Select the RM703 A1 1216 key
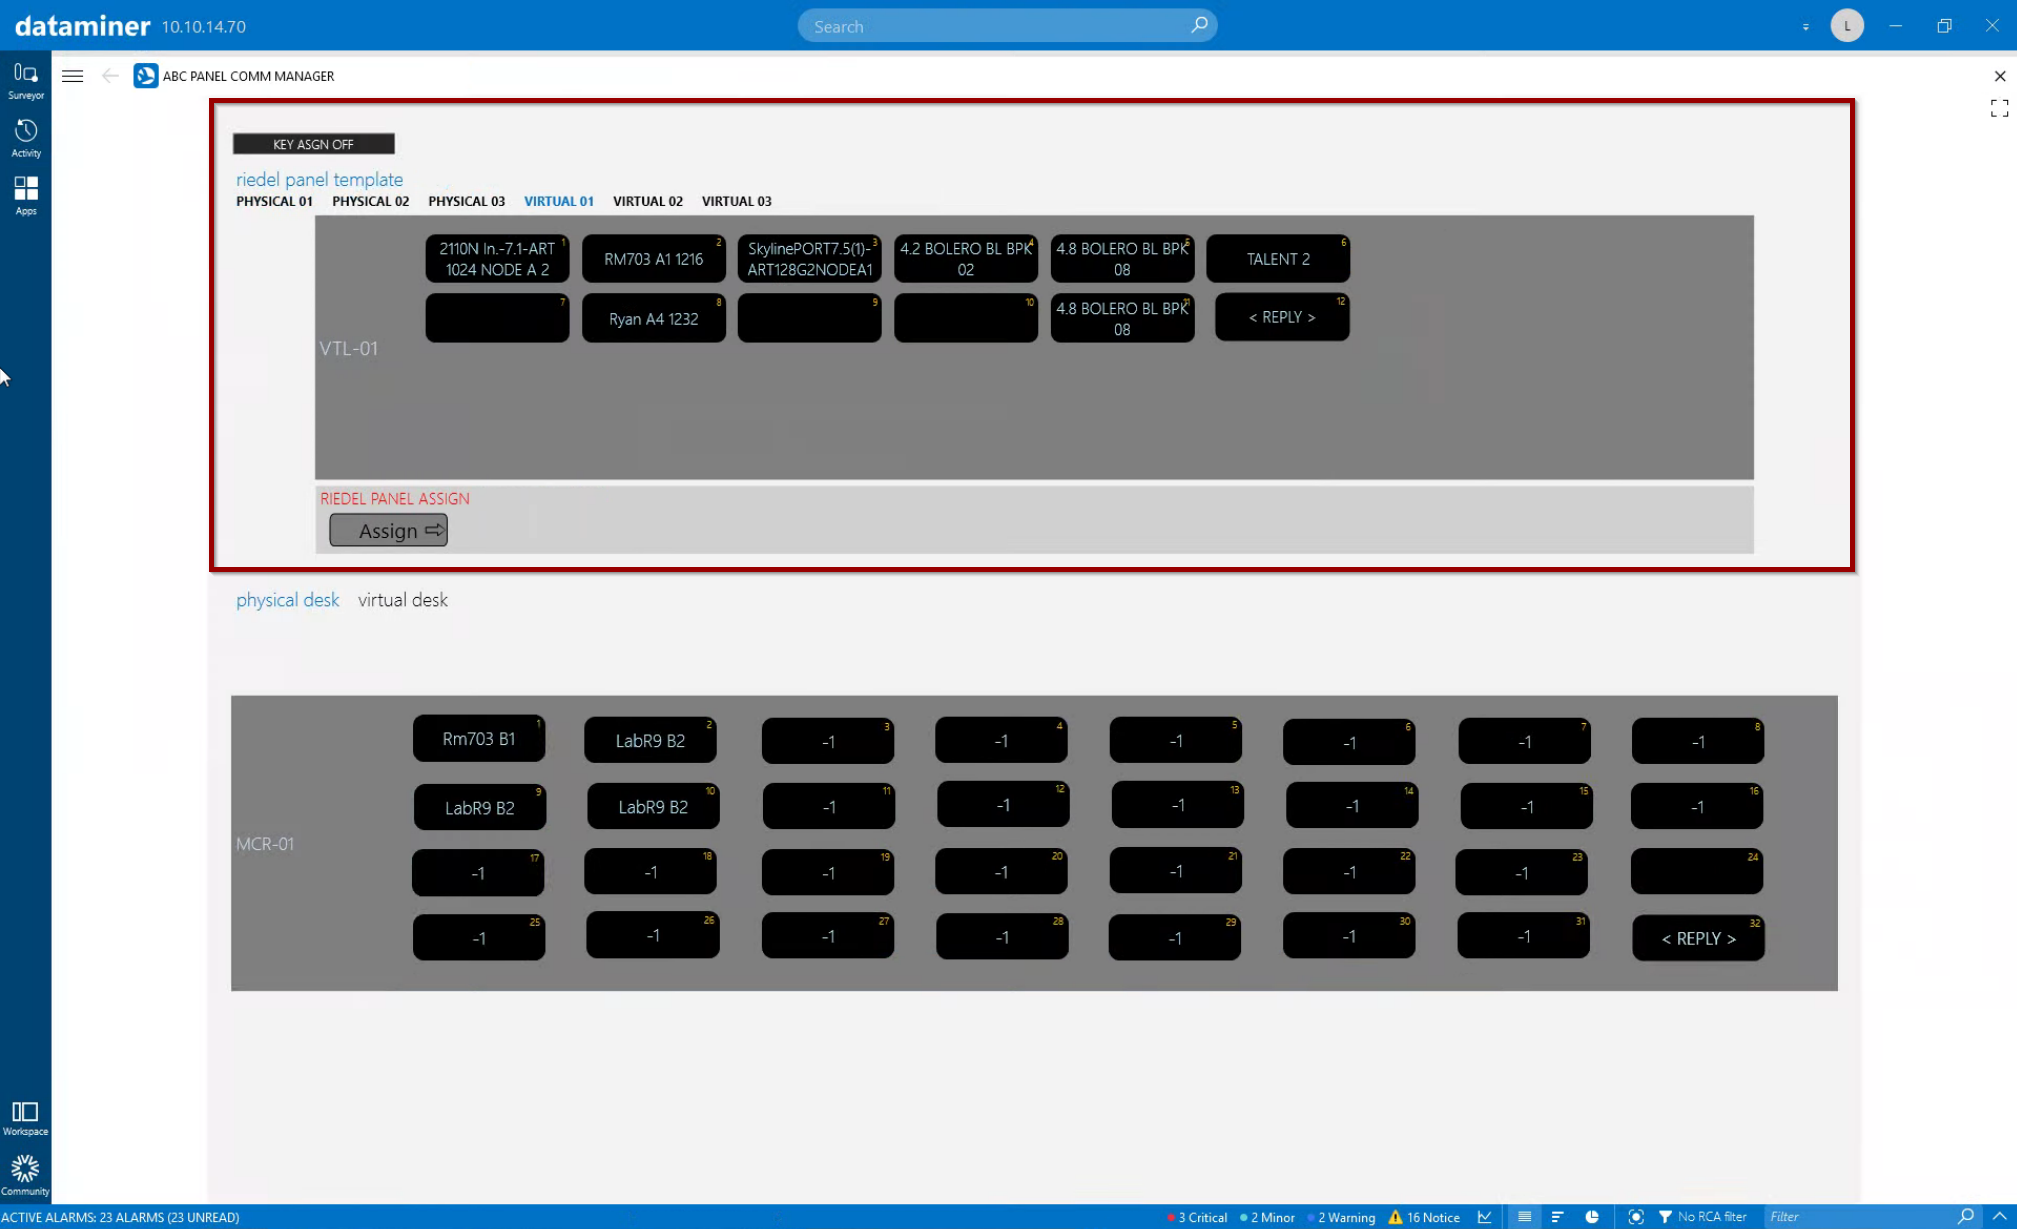2017x1229 pixels. [653, 259]
